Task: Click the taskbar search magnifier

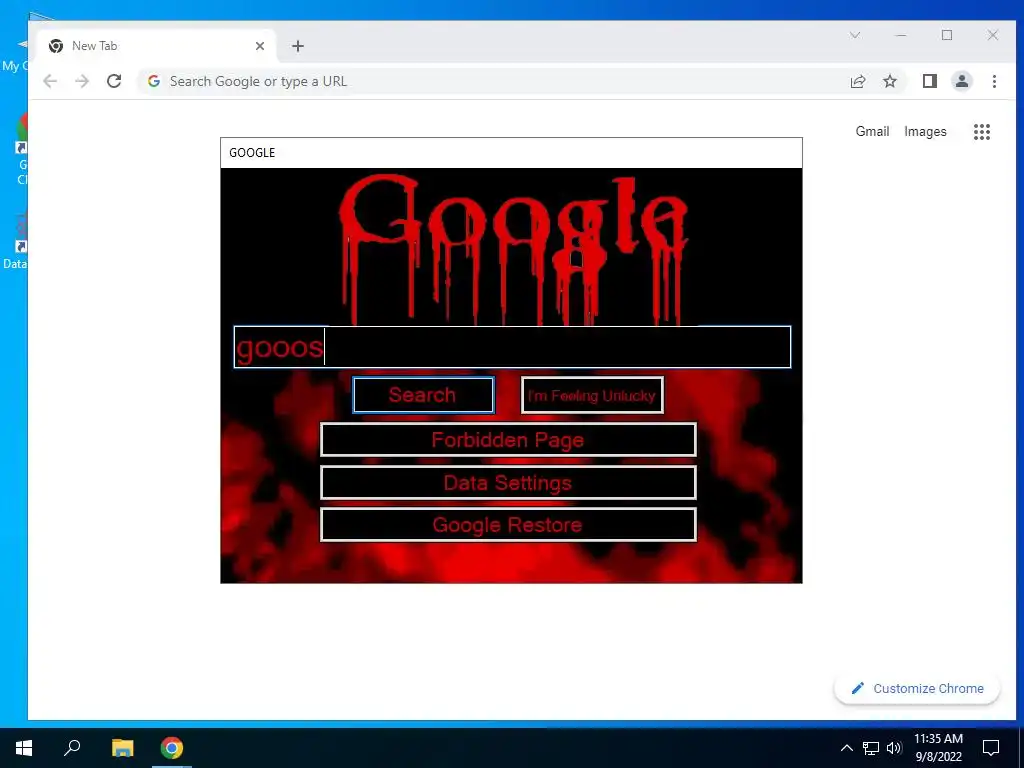Action: pos(72,748)
